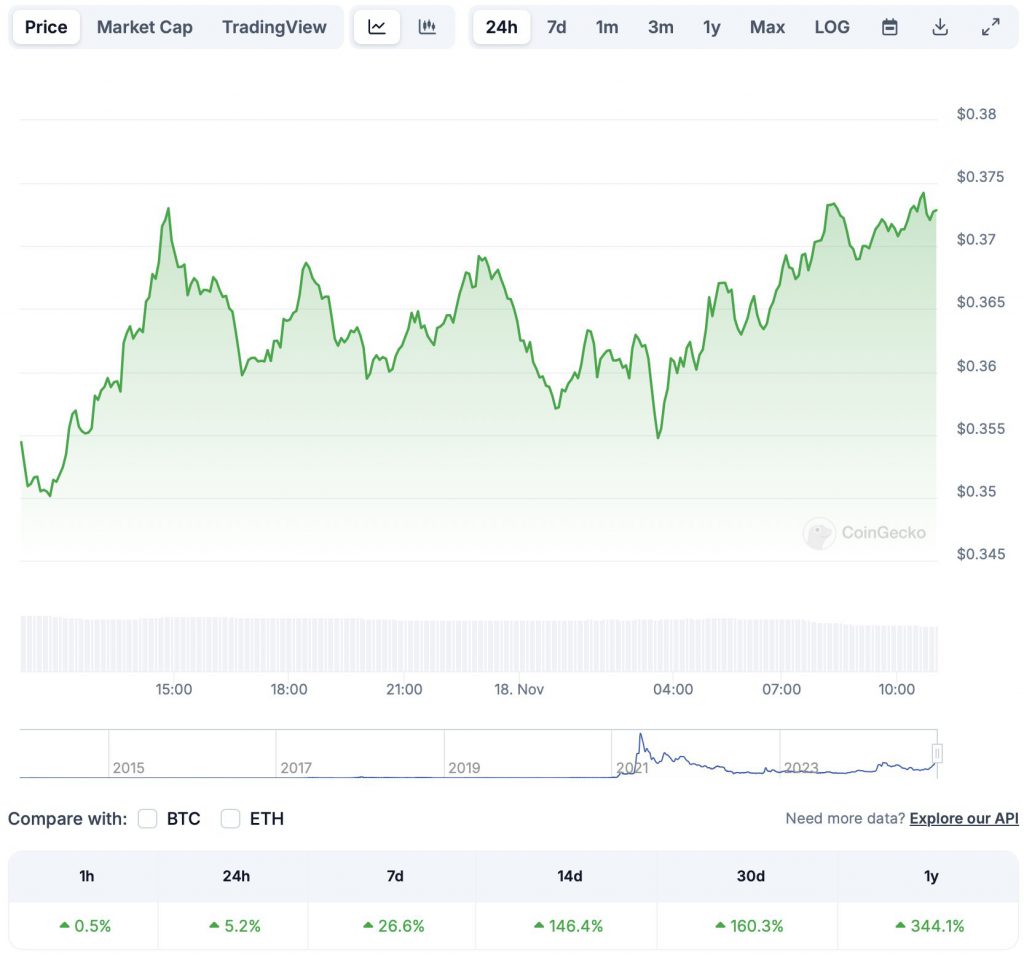Open the TradingView tab
The image size is (1024, 960).
pos(274,27)
